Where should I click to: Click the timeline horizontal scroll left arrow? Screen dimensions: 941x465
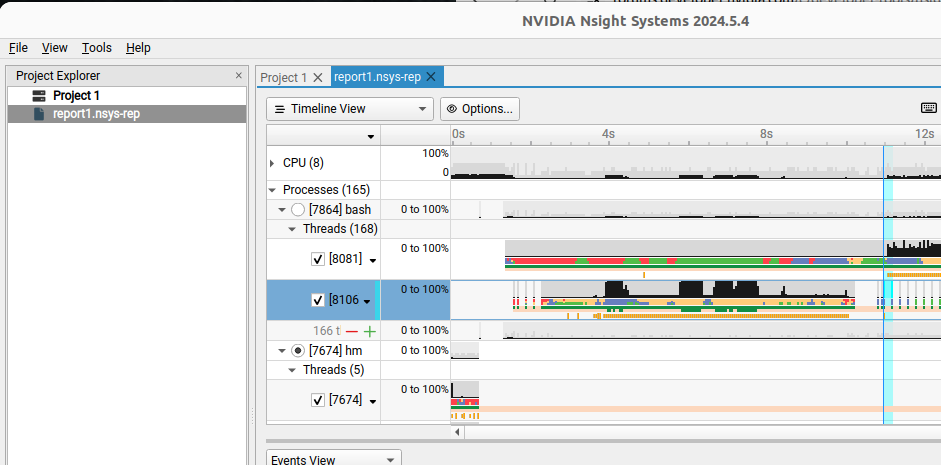[458, 431]
